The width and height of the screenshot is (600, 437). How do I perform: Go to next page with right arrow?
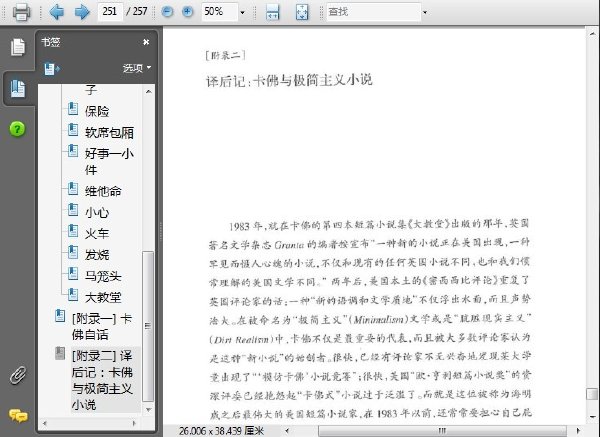click(82, 11)
